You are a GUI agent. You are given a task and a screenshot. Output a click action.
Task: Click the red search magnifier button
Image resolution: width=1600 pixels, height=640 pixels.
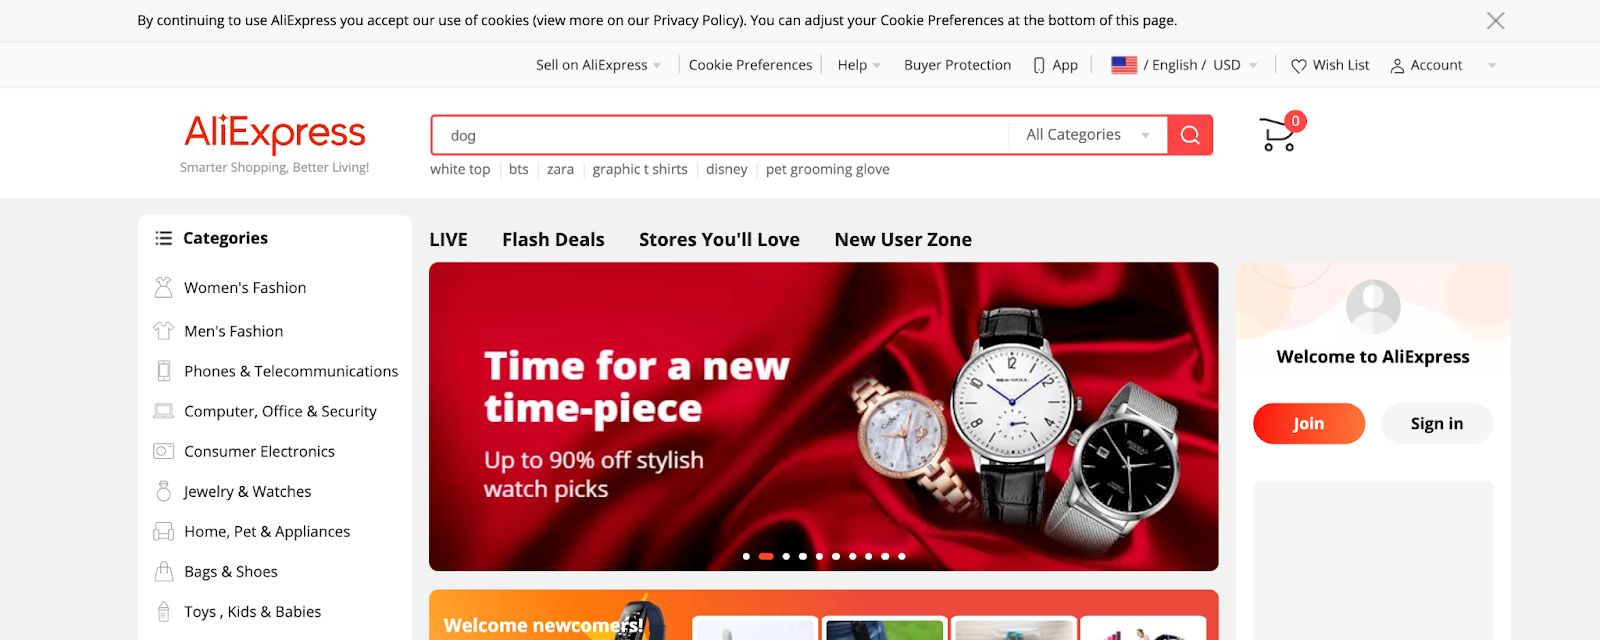pos(1190,135)
